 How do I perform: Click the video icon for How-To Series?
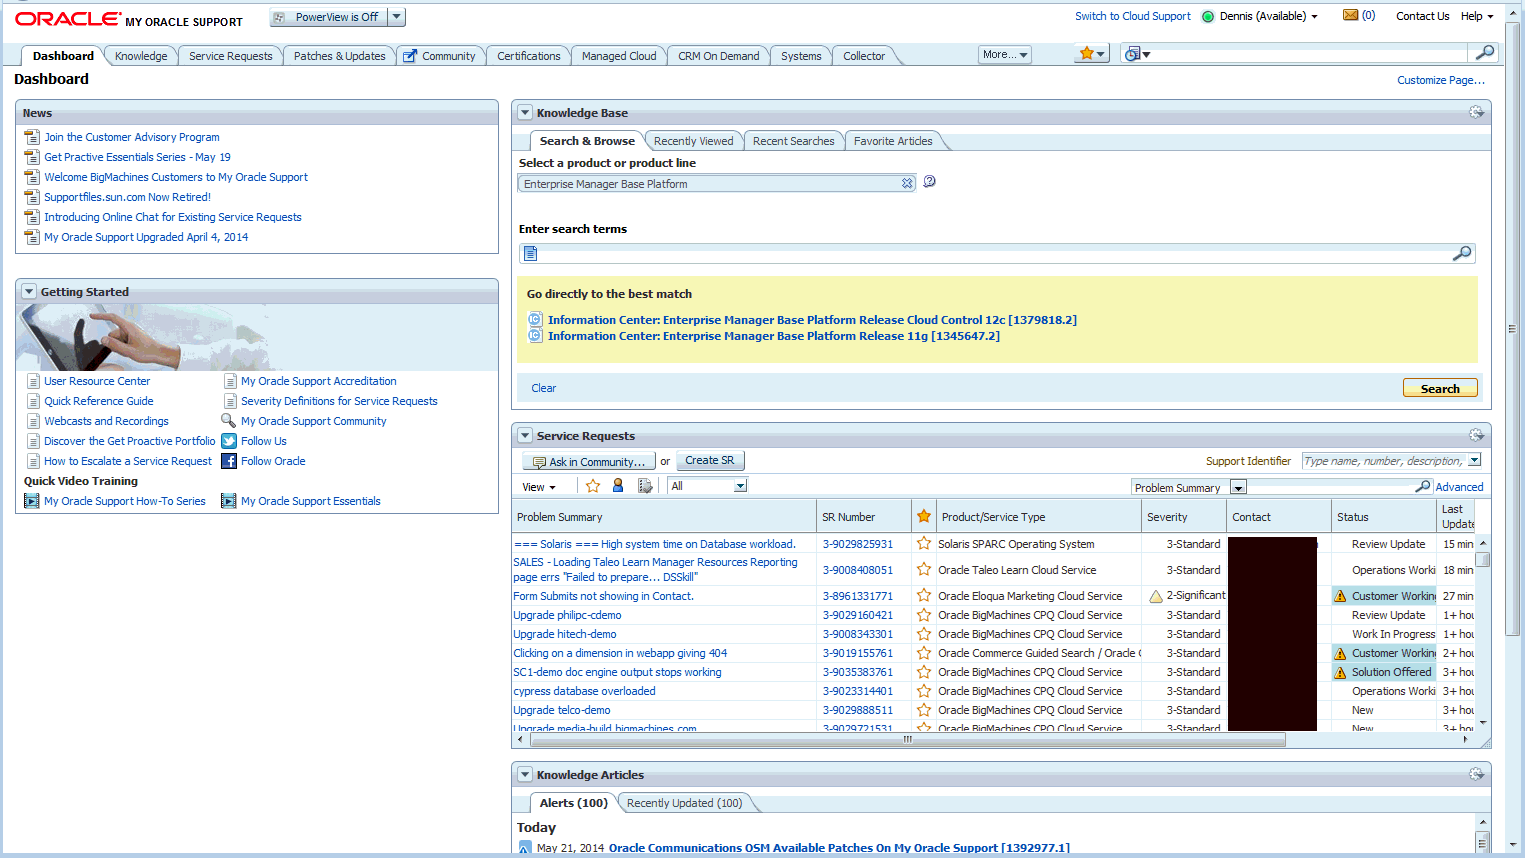[32, 501]
